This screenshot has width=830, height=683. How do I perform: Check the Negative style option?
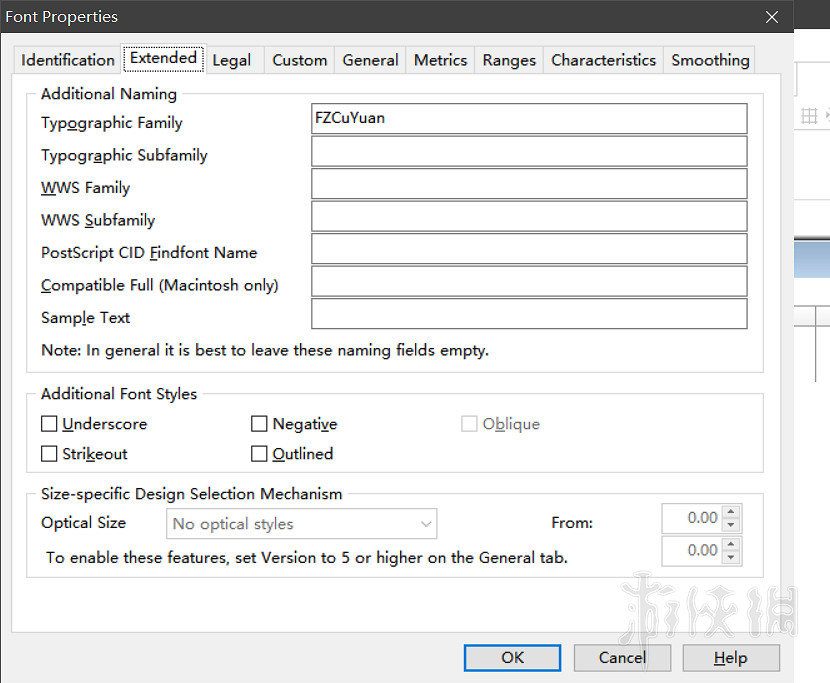pyautogui.click(x=259, y=424)
